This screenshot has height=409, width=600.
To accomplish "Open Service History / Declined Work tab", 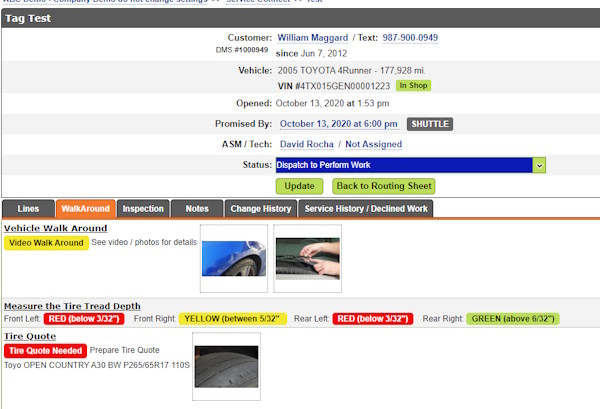I will pos(366,208).
